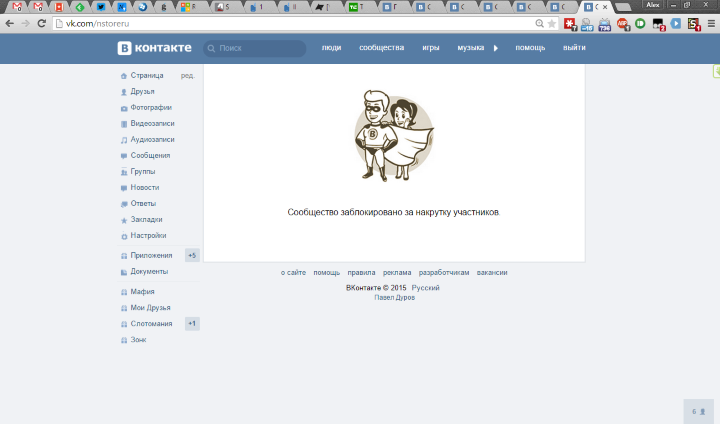Click the online friends counter at bottom right

[698, 412]
